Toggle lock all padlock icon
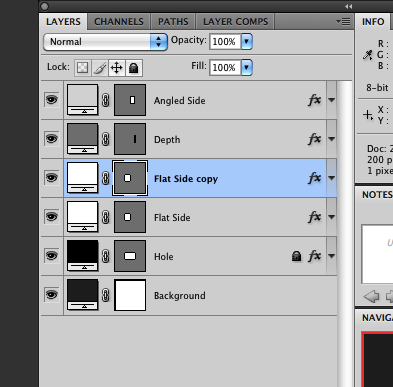393x387 pixels. pos(134,68)
